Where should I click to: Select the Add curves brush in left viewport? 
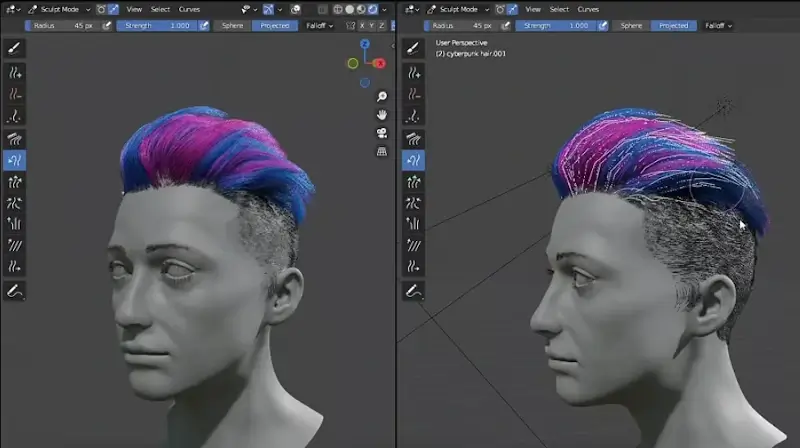click(x=15, y=73)
